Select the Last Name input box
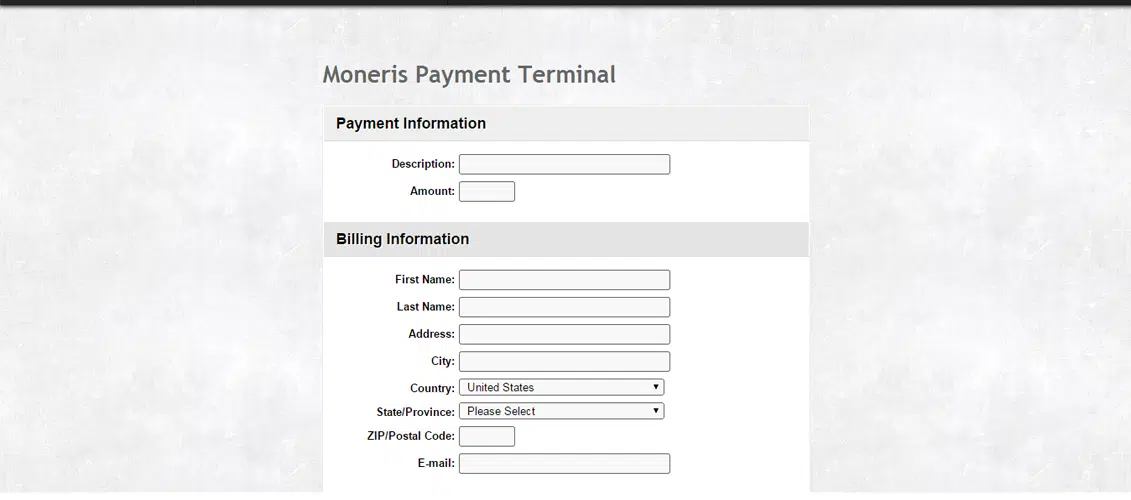The height and width of the screenshot is (500, 1131). coord(564,307)
